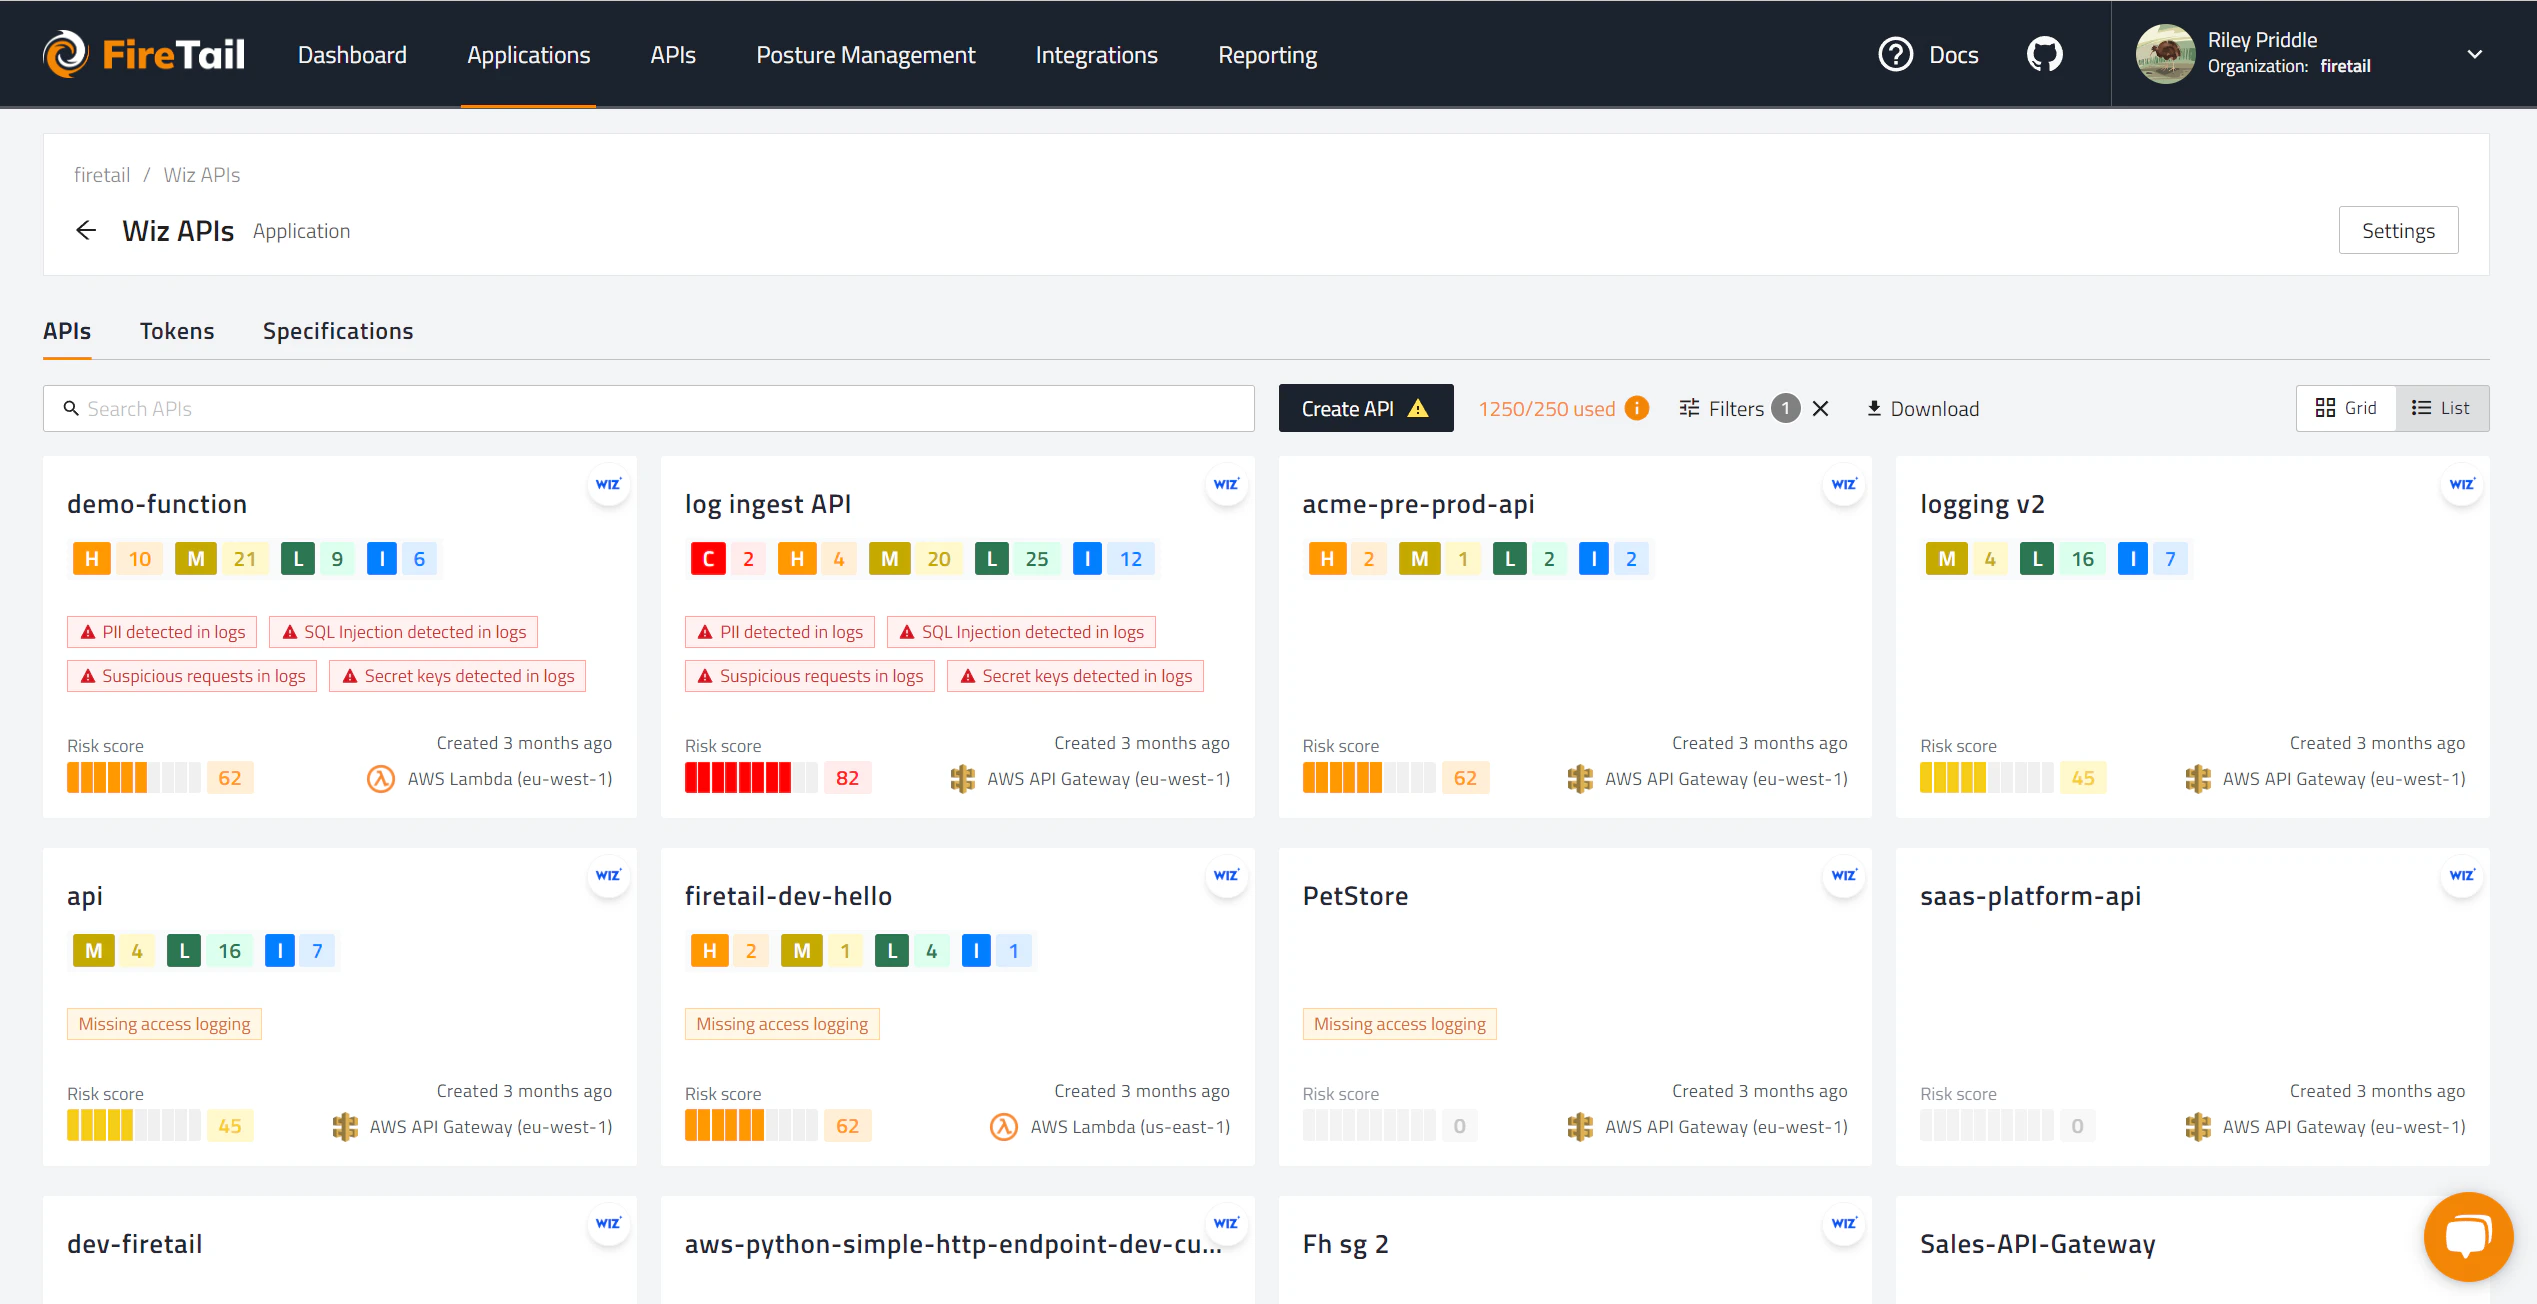Viewport: 2537px width, 1304px height.
Task: Open the Dashboard nav item
Action: click(x=352, y=55)
